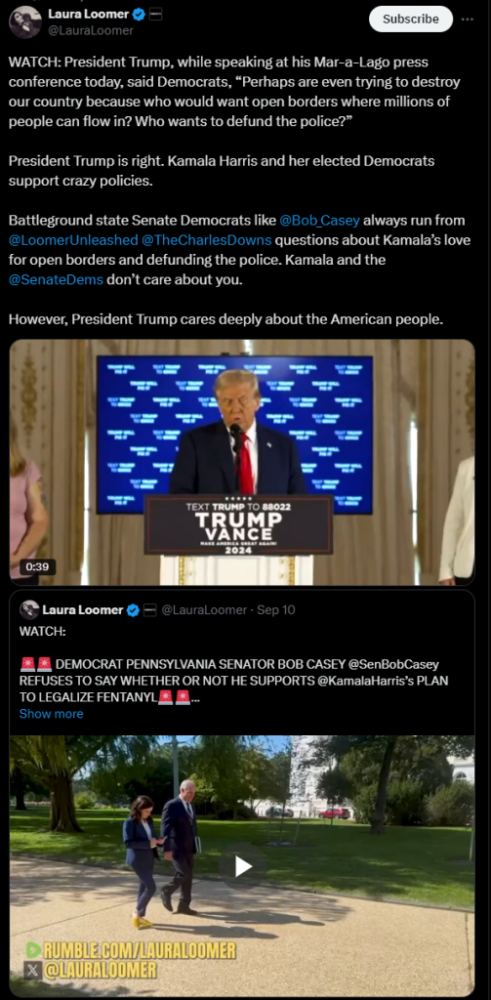
Task: Open the @TheCharlesDowns mention
Action: pos(207,240)
